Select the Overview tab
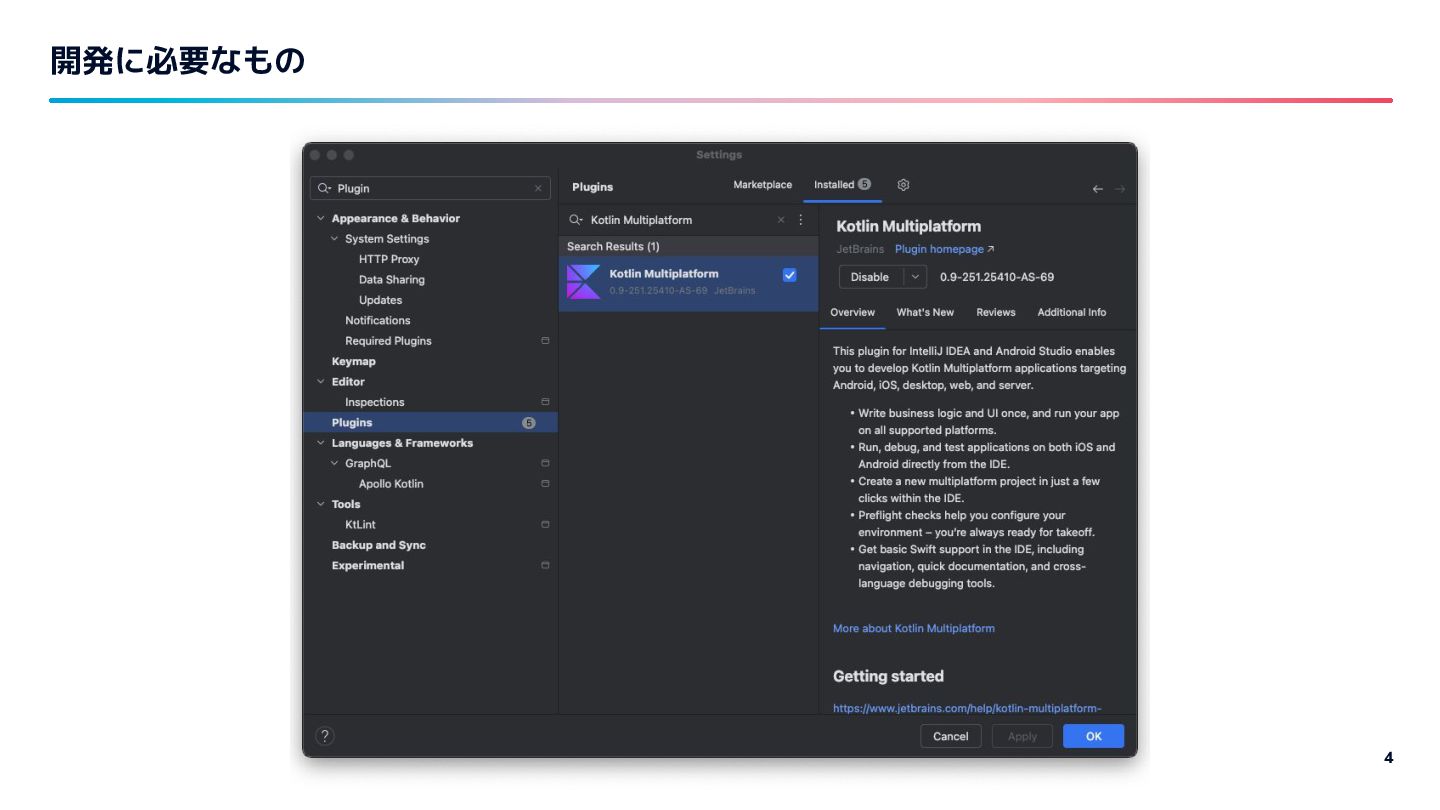1440x810 pixels. 852,312
